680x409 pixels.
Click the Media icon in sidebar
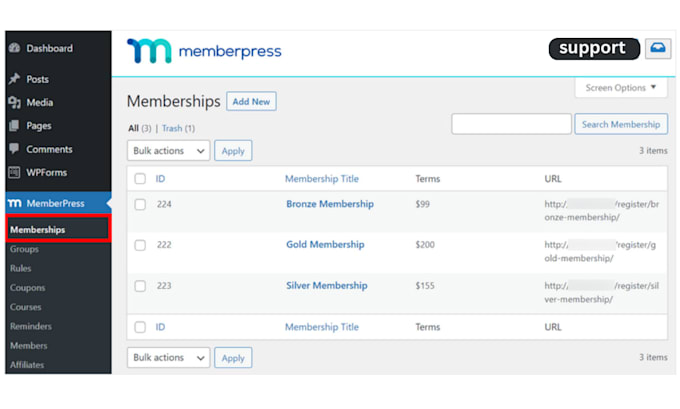14,102
